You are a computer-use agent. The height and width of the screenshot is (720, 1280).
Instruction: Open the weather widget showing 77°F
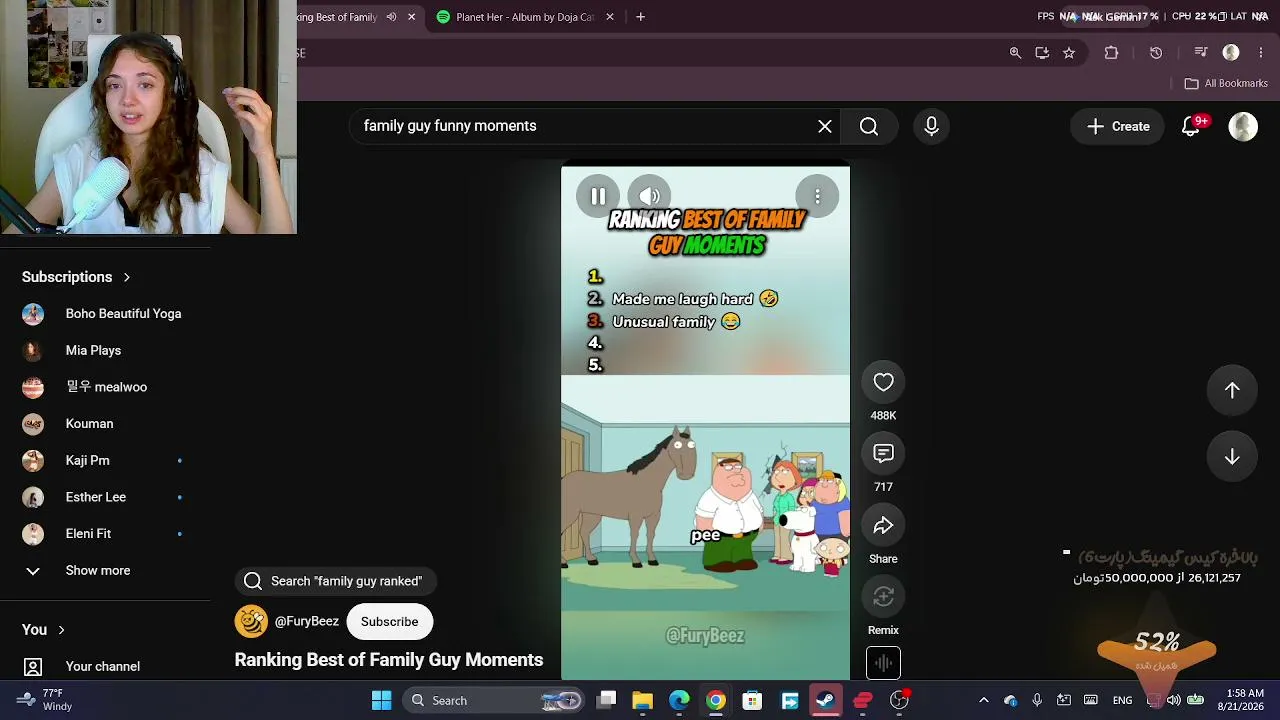(46, 700)
